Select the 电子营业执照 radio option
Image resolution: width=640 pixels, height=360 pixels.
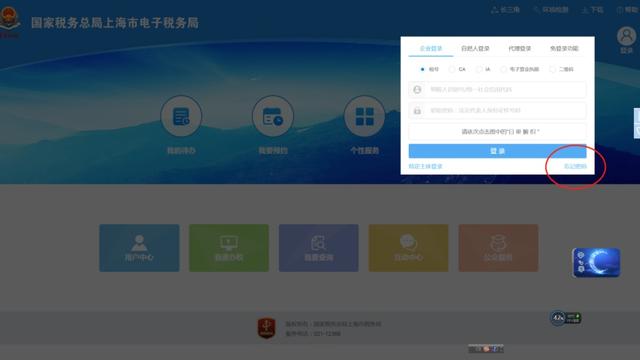coord(504,69)
